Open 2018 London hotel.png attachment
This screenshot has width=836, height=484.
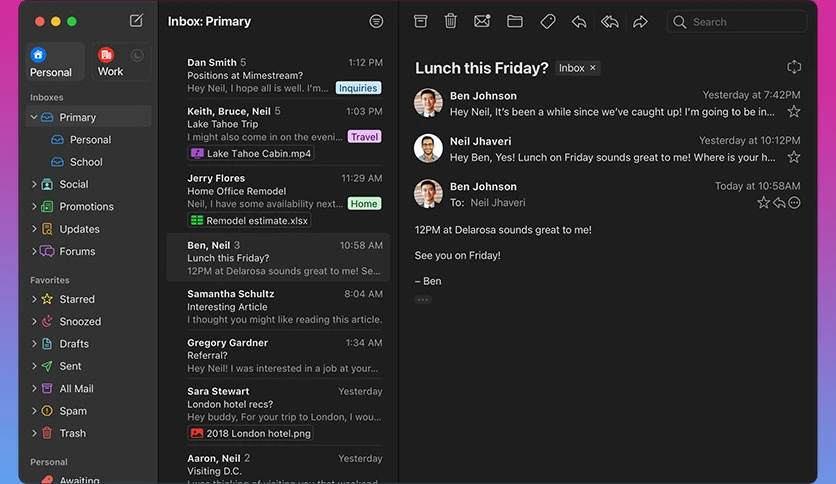(251, 433)
